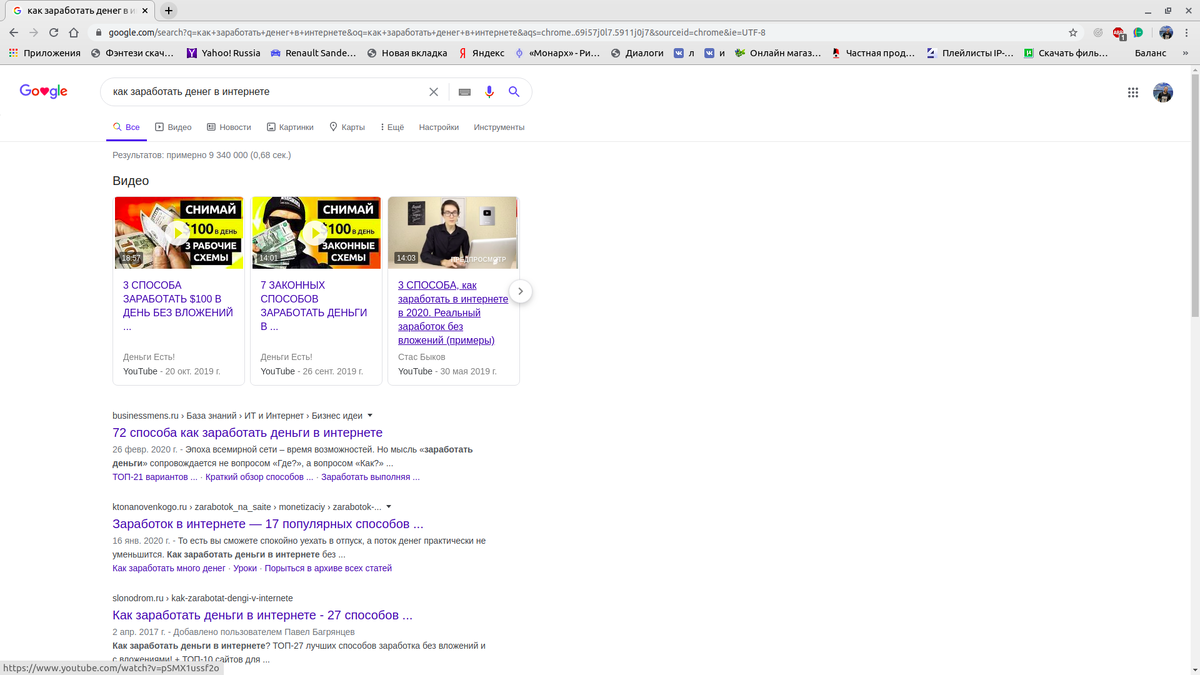
Task: Go to the Google logo home page
Action: coord(44,91)
